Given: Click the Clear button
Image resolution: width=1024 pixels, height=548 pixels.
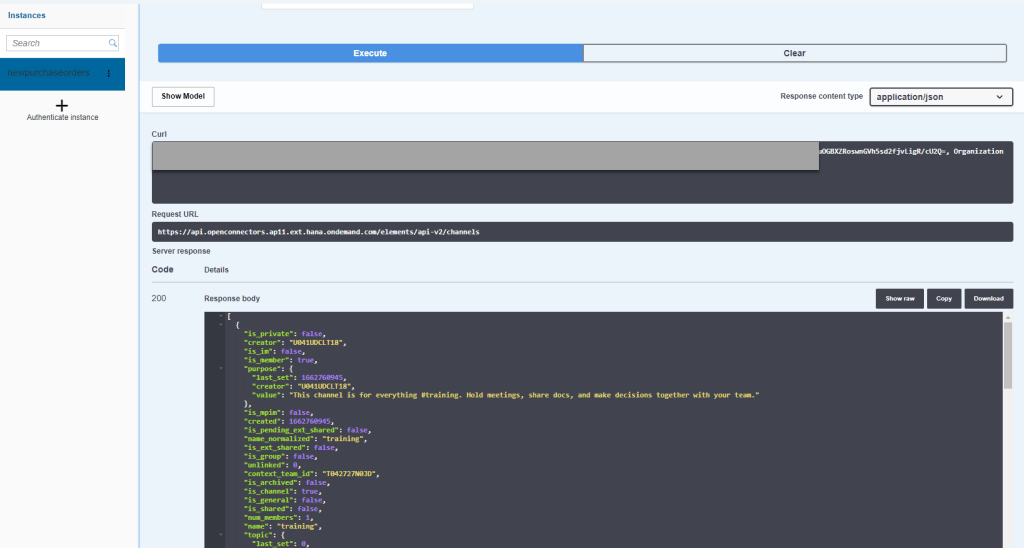Looking at the screenshot, I should point(794,53).
